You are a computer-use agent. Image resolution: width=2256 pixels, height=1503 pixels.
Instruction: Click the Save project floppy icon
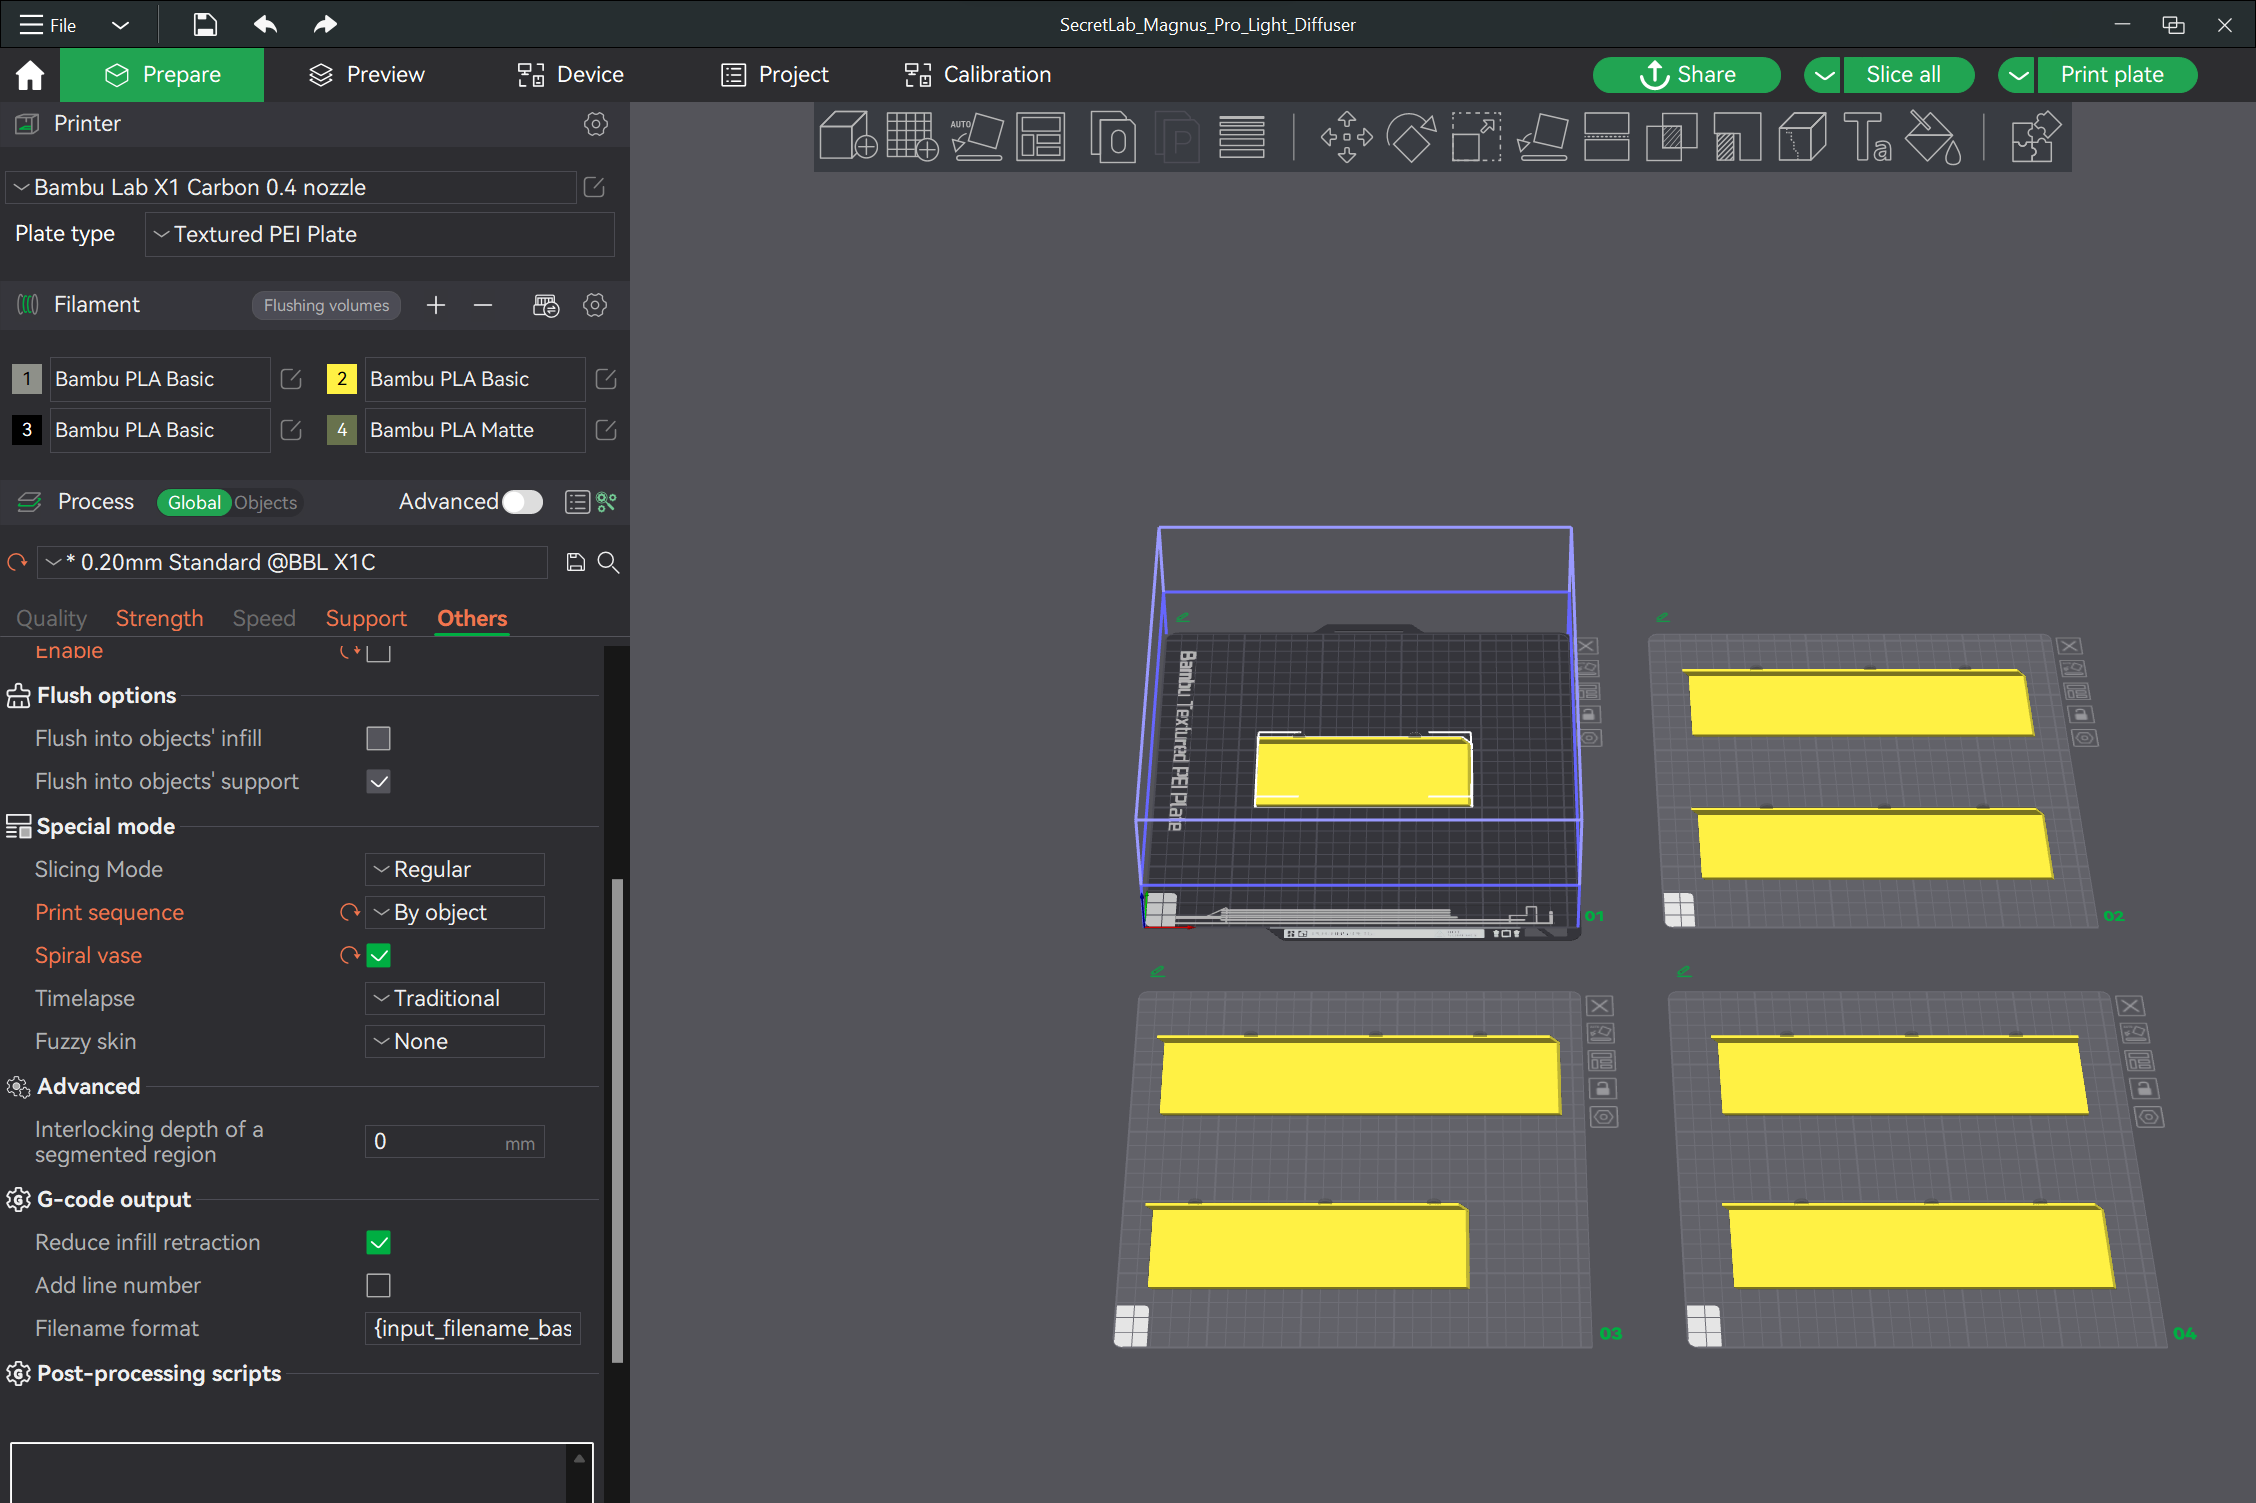(205, 24)
